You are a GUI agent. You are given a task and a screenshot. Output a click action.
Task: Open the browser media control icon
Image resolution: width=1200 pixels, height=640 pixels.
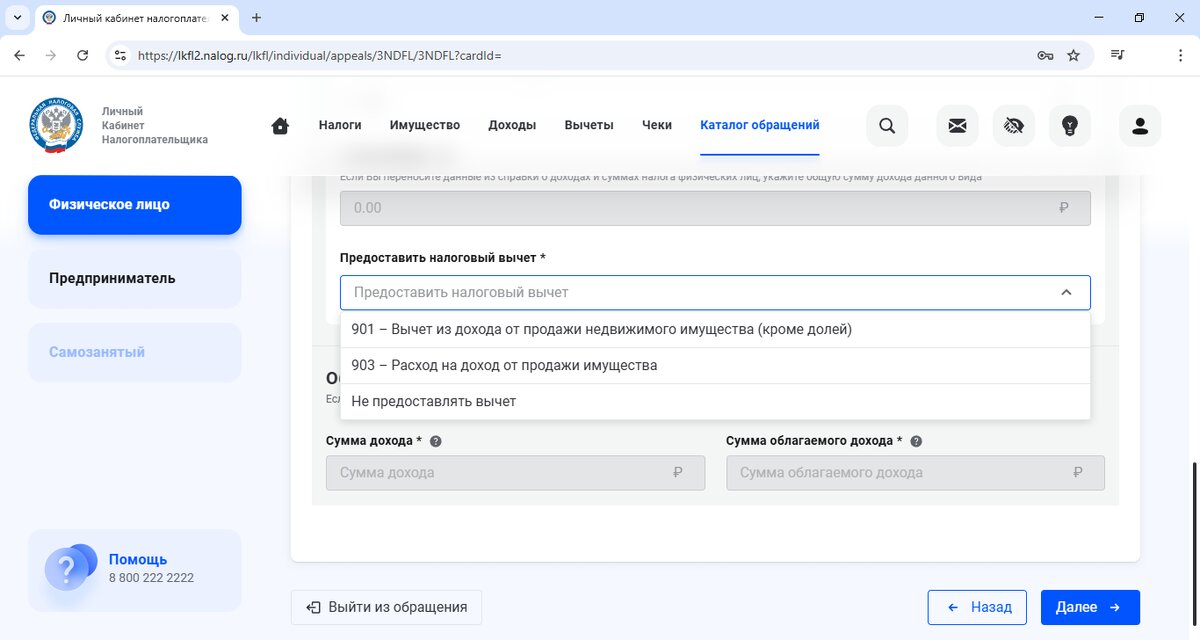tap(1117, 55)
